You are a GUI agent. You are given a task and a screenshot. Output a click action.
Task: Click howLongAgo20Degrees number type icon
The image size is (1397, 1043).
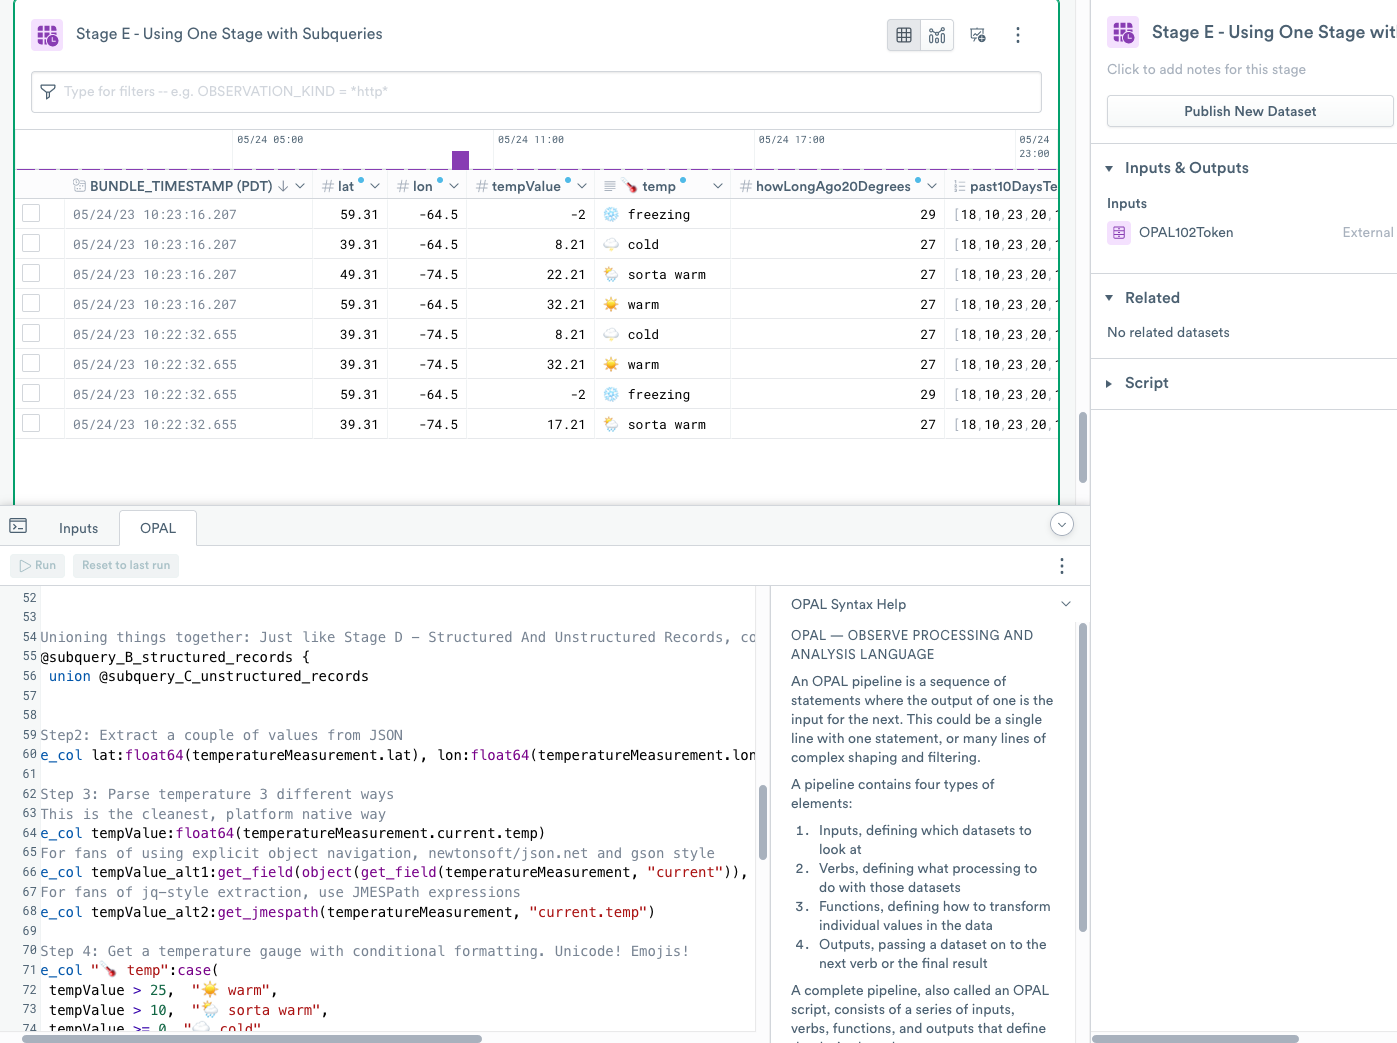[x=745, y=186]
